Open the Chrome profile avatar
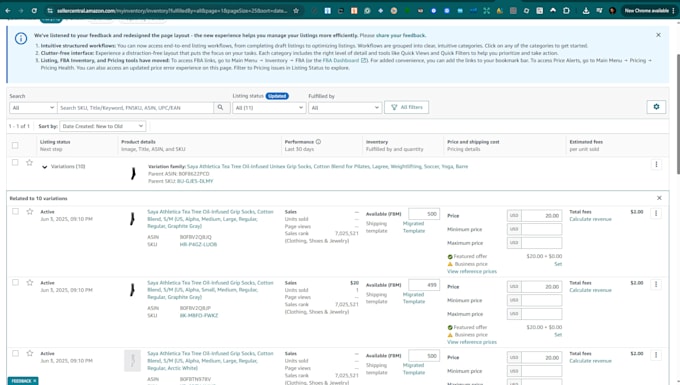This screenshot has height=385, width=680. coord(612,10)
